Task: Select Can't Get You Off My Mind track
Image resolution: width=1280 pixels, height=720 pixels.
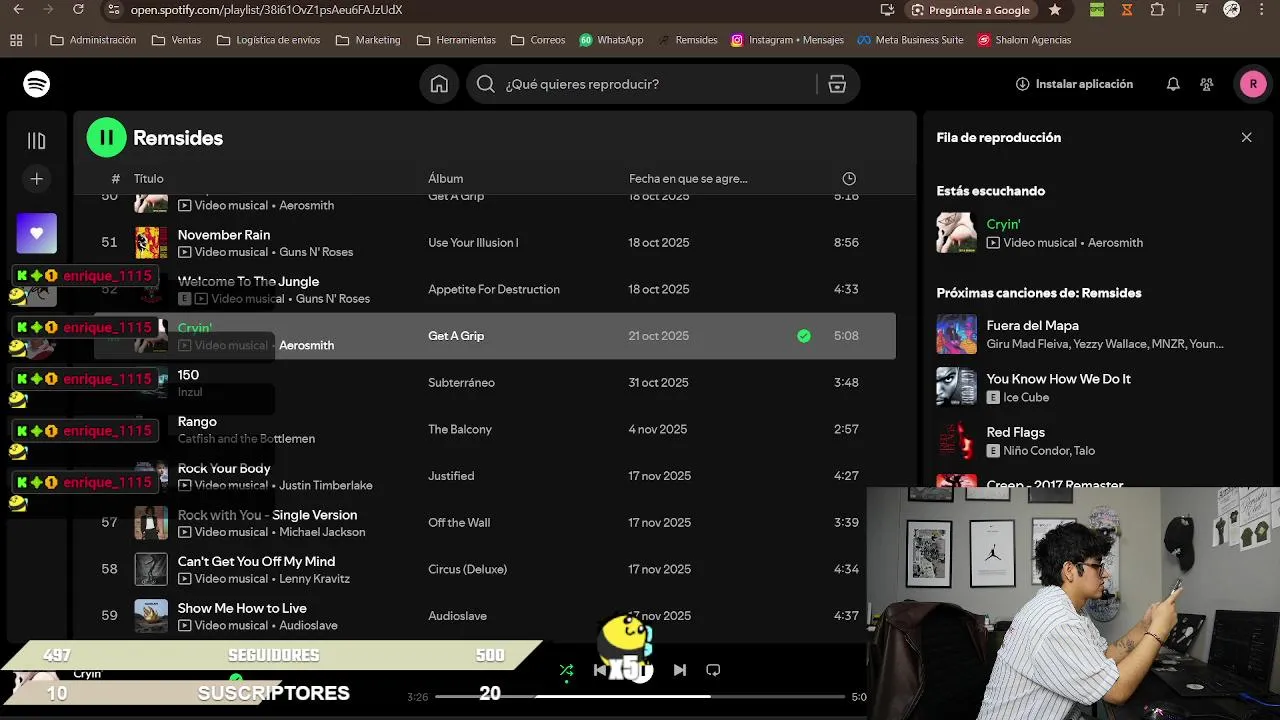Action: pyautogui.click(x=256, y=562)
